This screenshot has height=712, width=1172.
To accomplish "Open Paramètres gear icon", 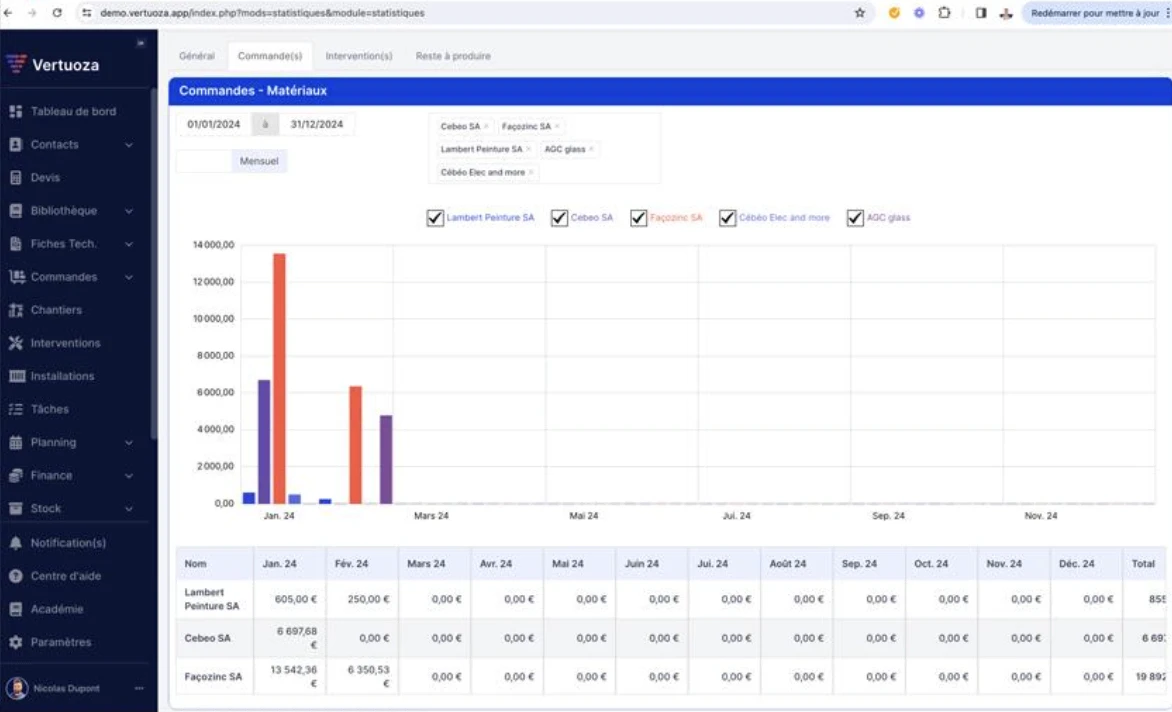I will pos(16,642).
